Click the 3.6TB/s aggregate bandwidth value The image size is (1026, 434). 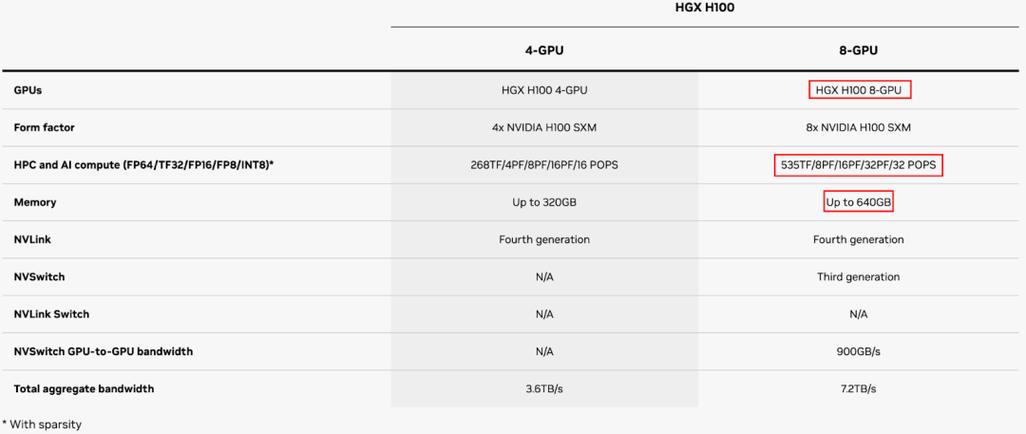(544, 389)
